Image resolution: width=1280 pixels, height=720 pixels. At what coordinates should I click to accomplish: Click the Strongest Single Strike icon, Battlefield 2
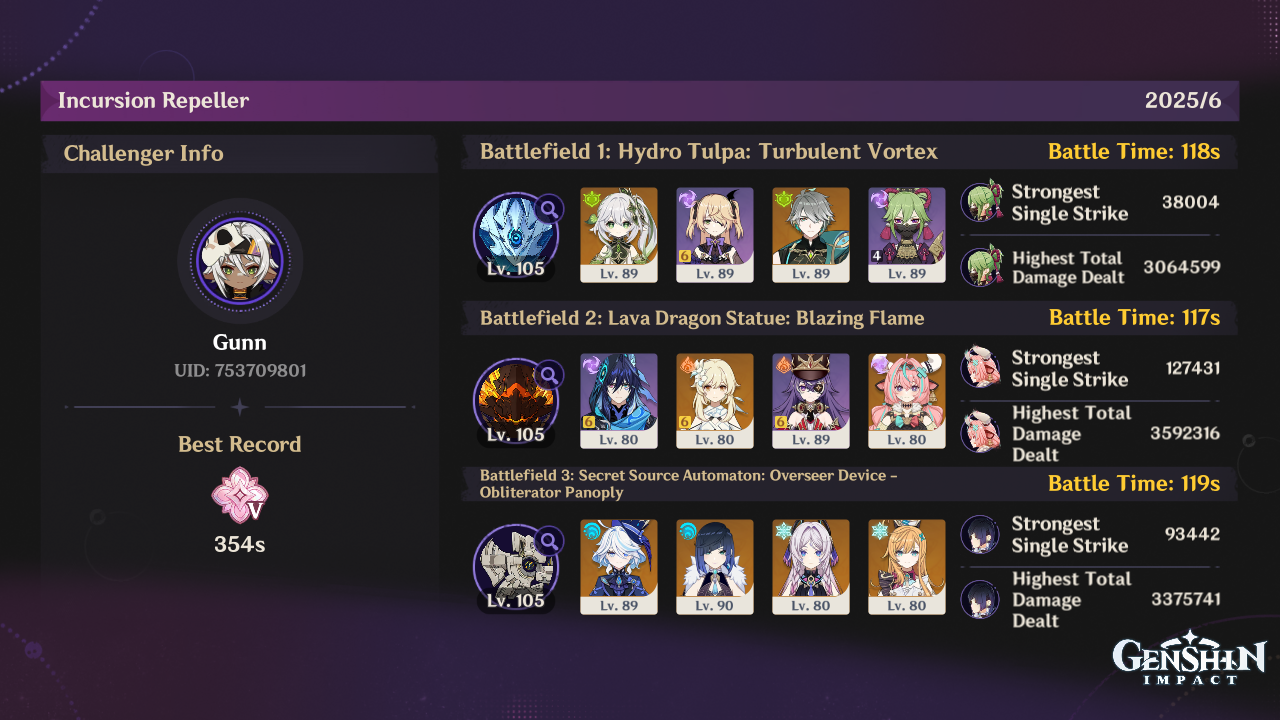(x=981, y=368)
